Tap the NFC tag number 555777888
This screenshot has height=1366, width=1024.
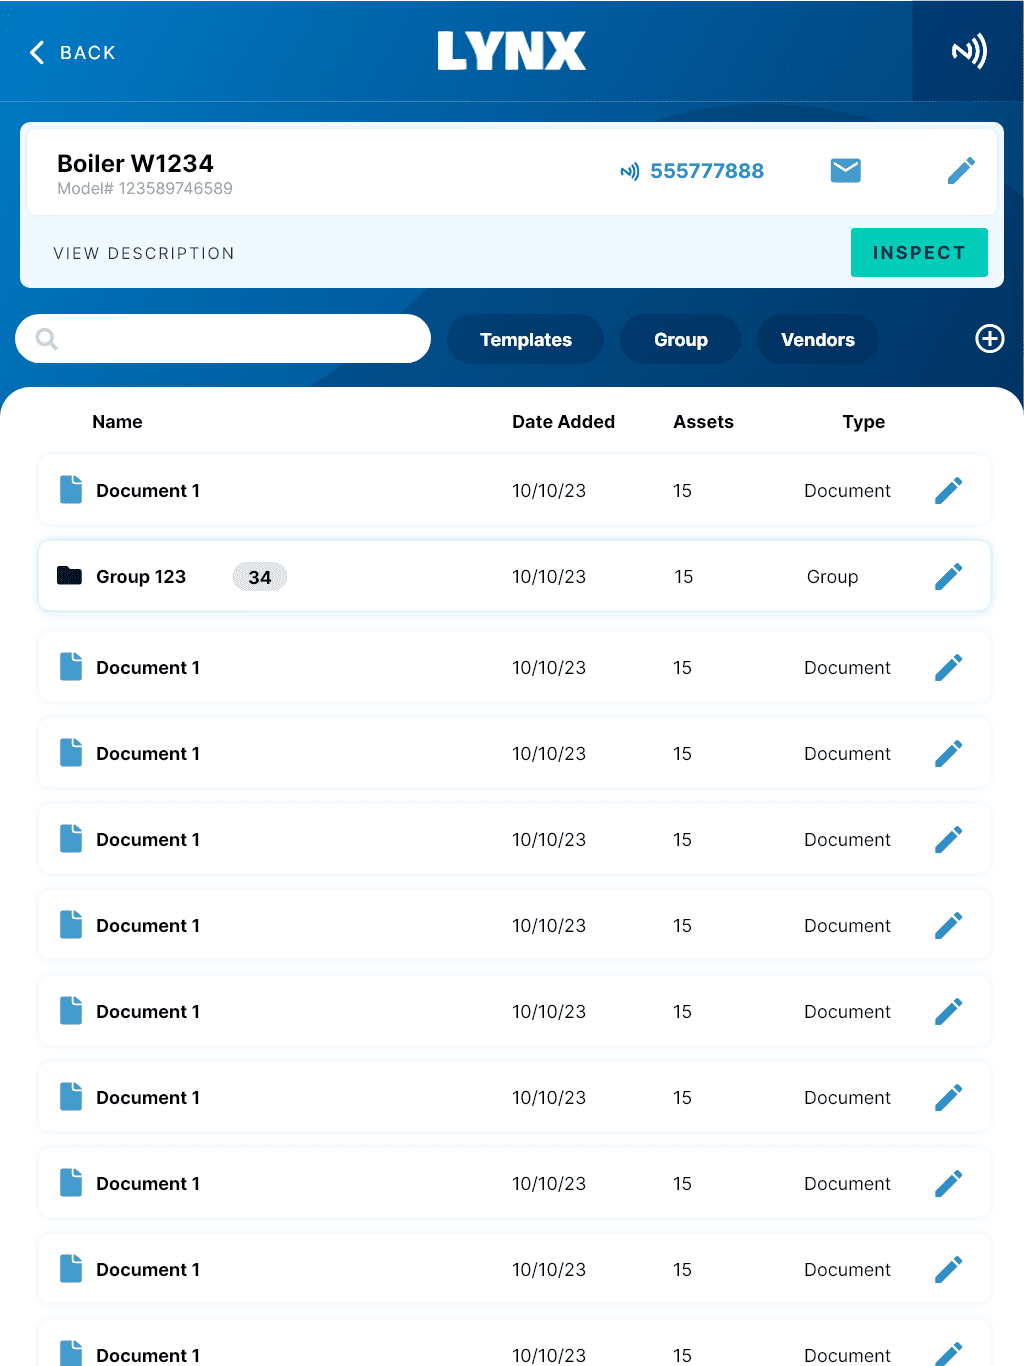706,171
